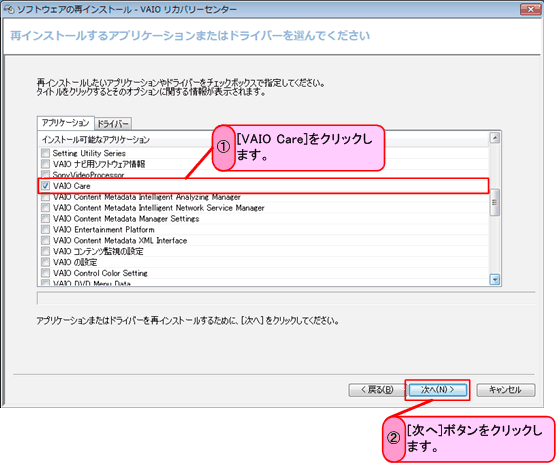The height and width of the screenshot is (463, 556).
Task: Select VAIO の設定 title text
Action: pyautogui.click(x=75, y=262)
